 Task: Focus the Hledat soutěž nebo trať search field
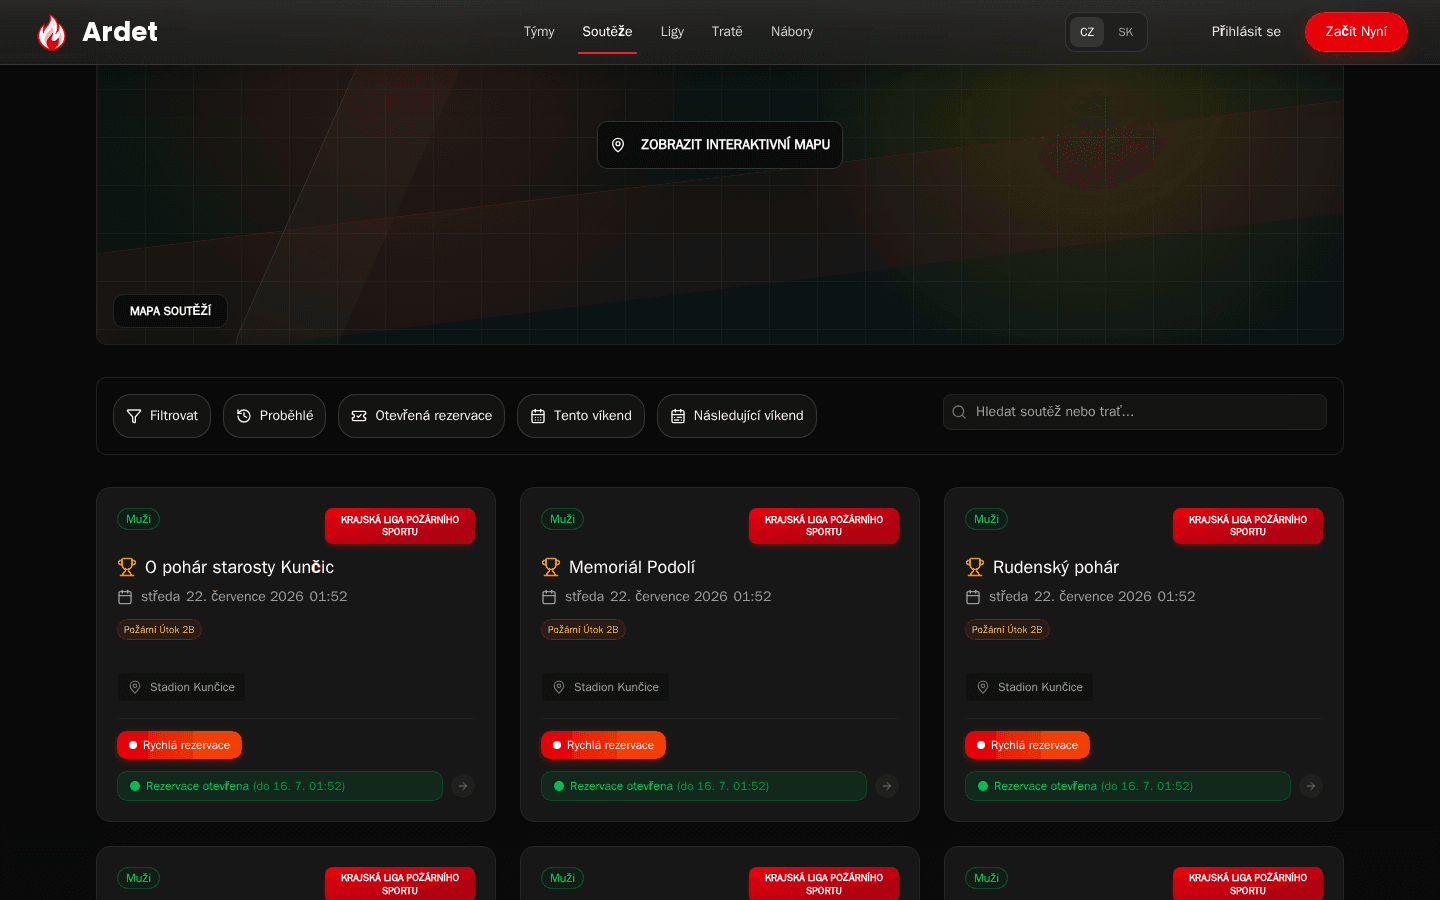(x=1135, y=412)
